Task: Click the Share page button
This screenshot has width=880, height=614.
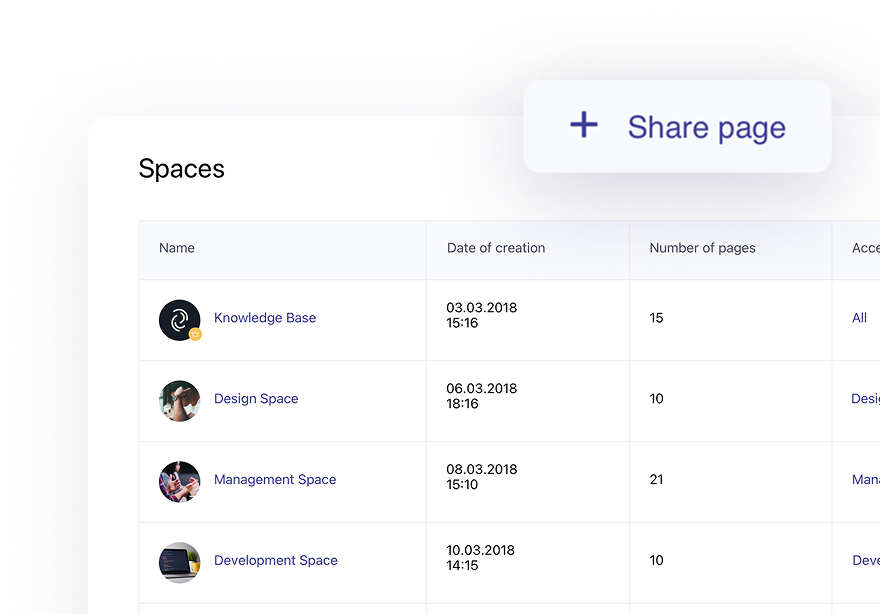Action: pos(677,125)
